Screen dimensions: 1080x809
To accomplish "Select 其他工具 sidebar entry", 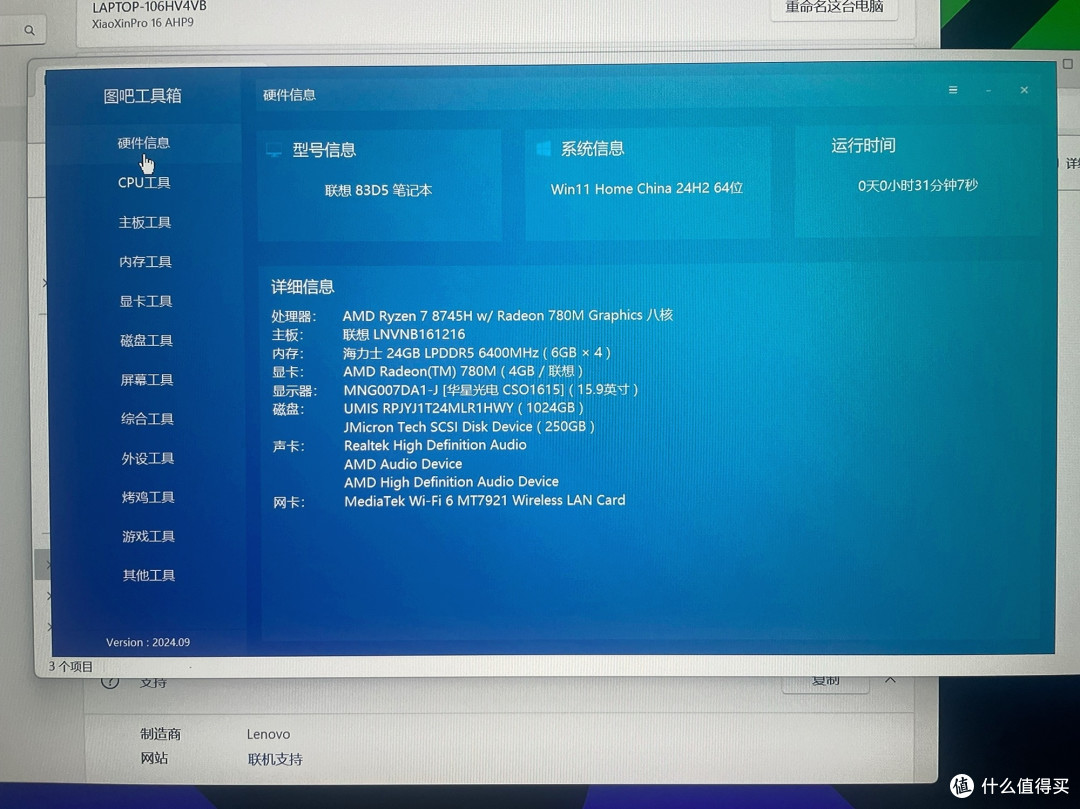I will (x=149, y=575).
